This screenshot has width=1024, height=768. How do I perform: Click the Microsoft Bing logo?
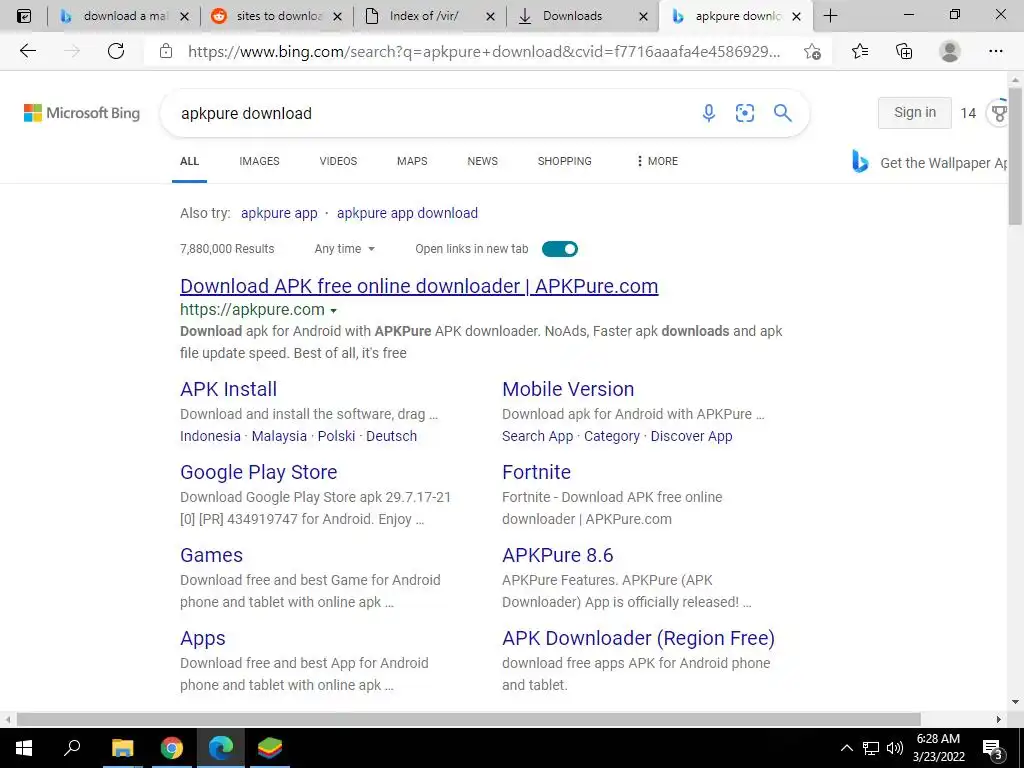click(x=82, y=113)
